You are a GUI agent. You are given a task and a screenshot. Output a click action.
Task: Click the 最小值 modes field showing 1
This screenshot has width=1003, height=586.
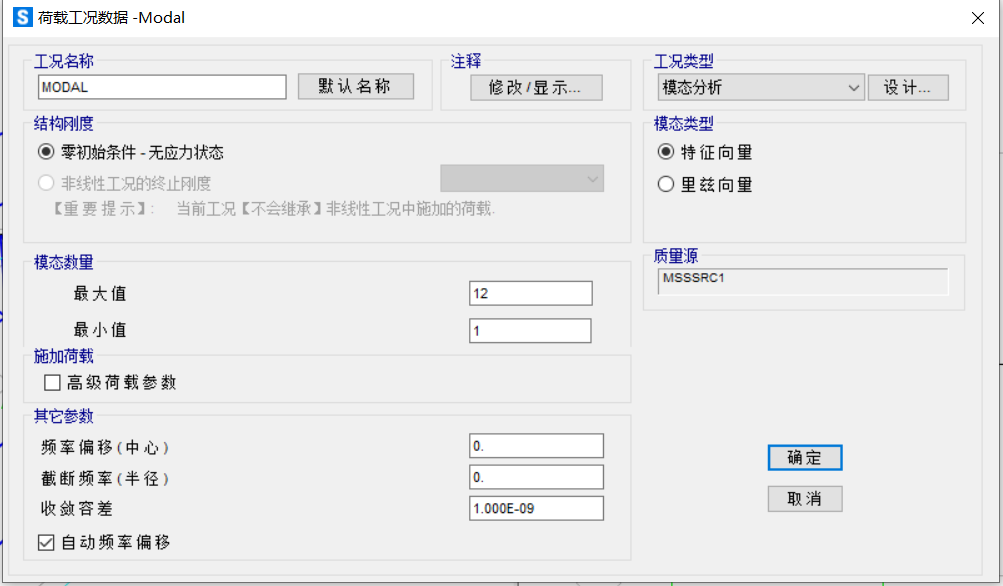pos(529,330)
